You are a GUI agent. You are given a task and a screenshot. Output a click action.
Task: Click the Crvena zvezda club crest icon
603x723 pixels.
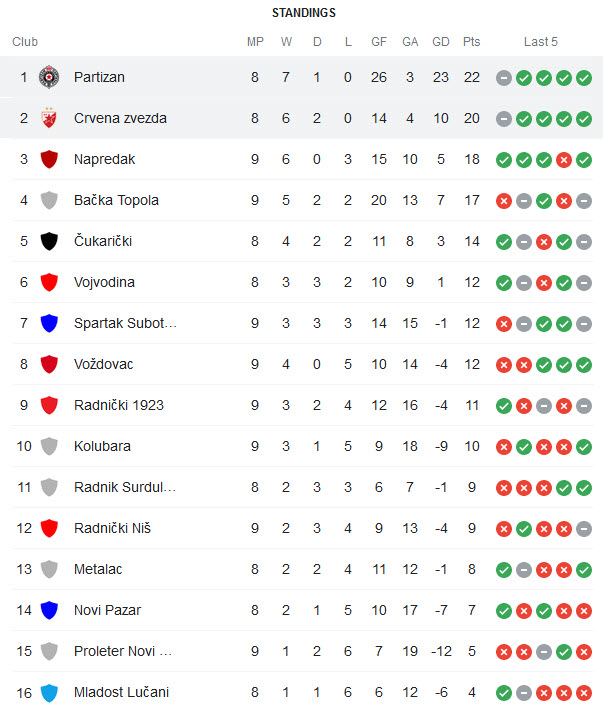(49, 118)
